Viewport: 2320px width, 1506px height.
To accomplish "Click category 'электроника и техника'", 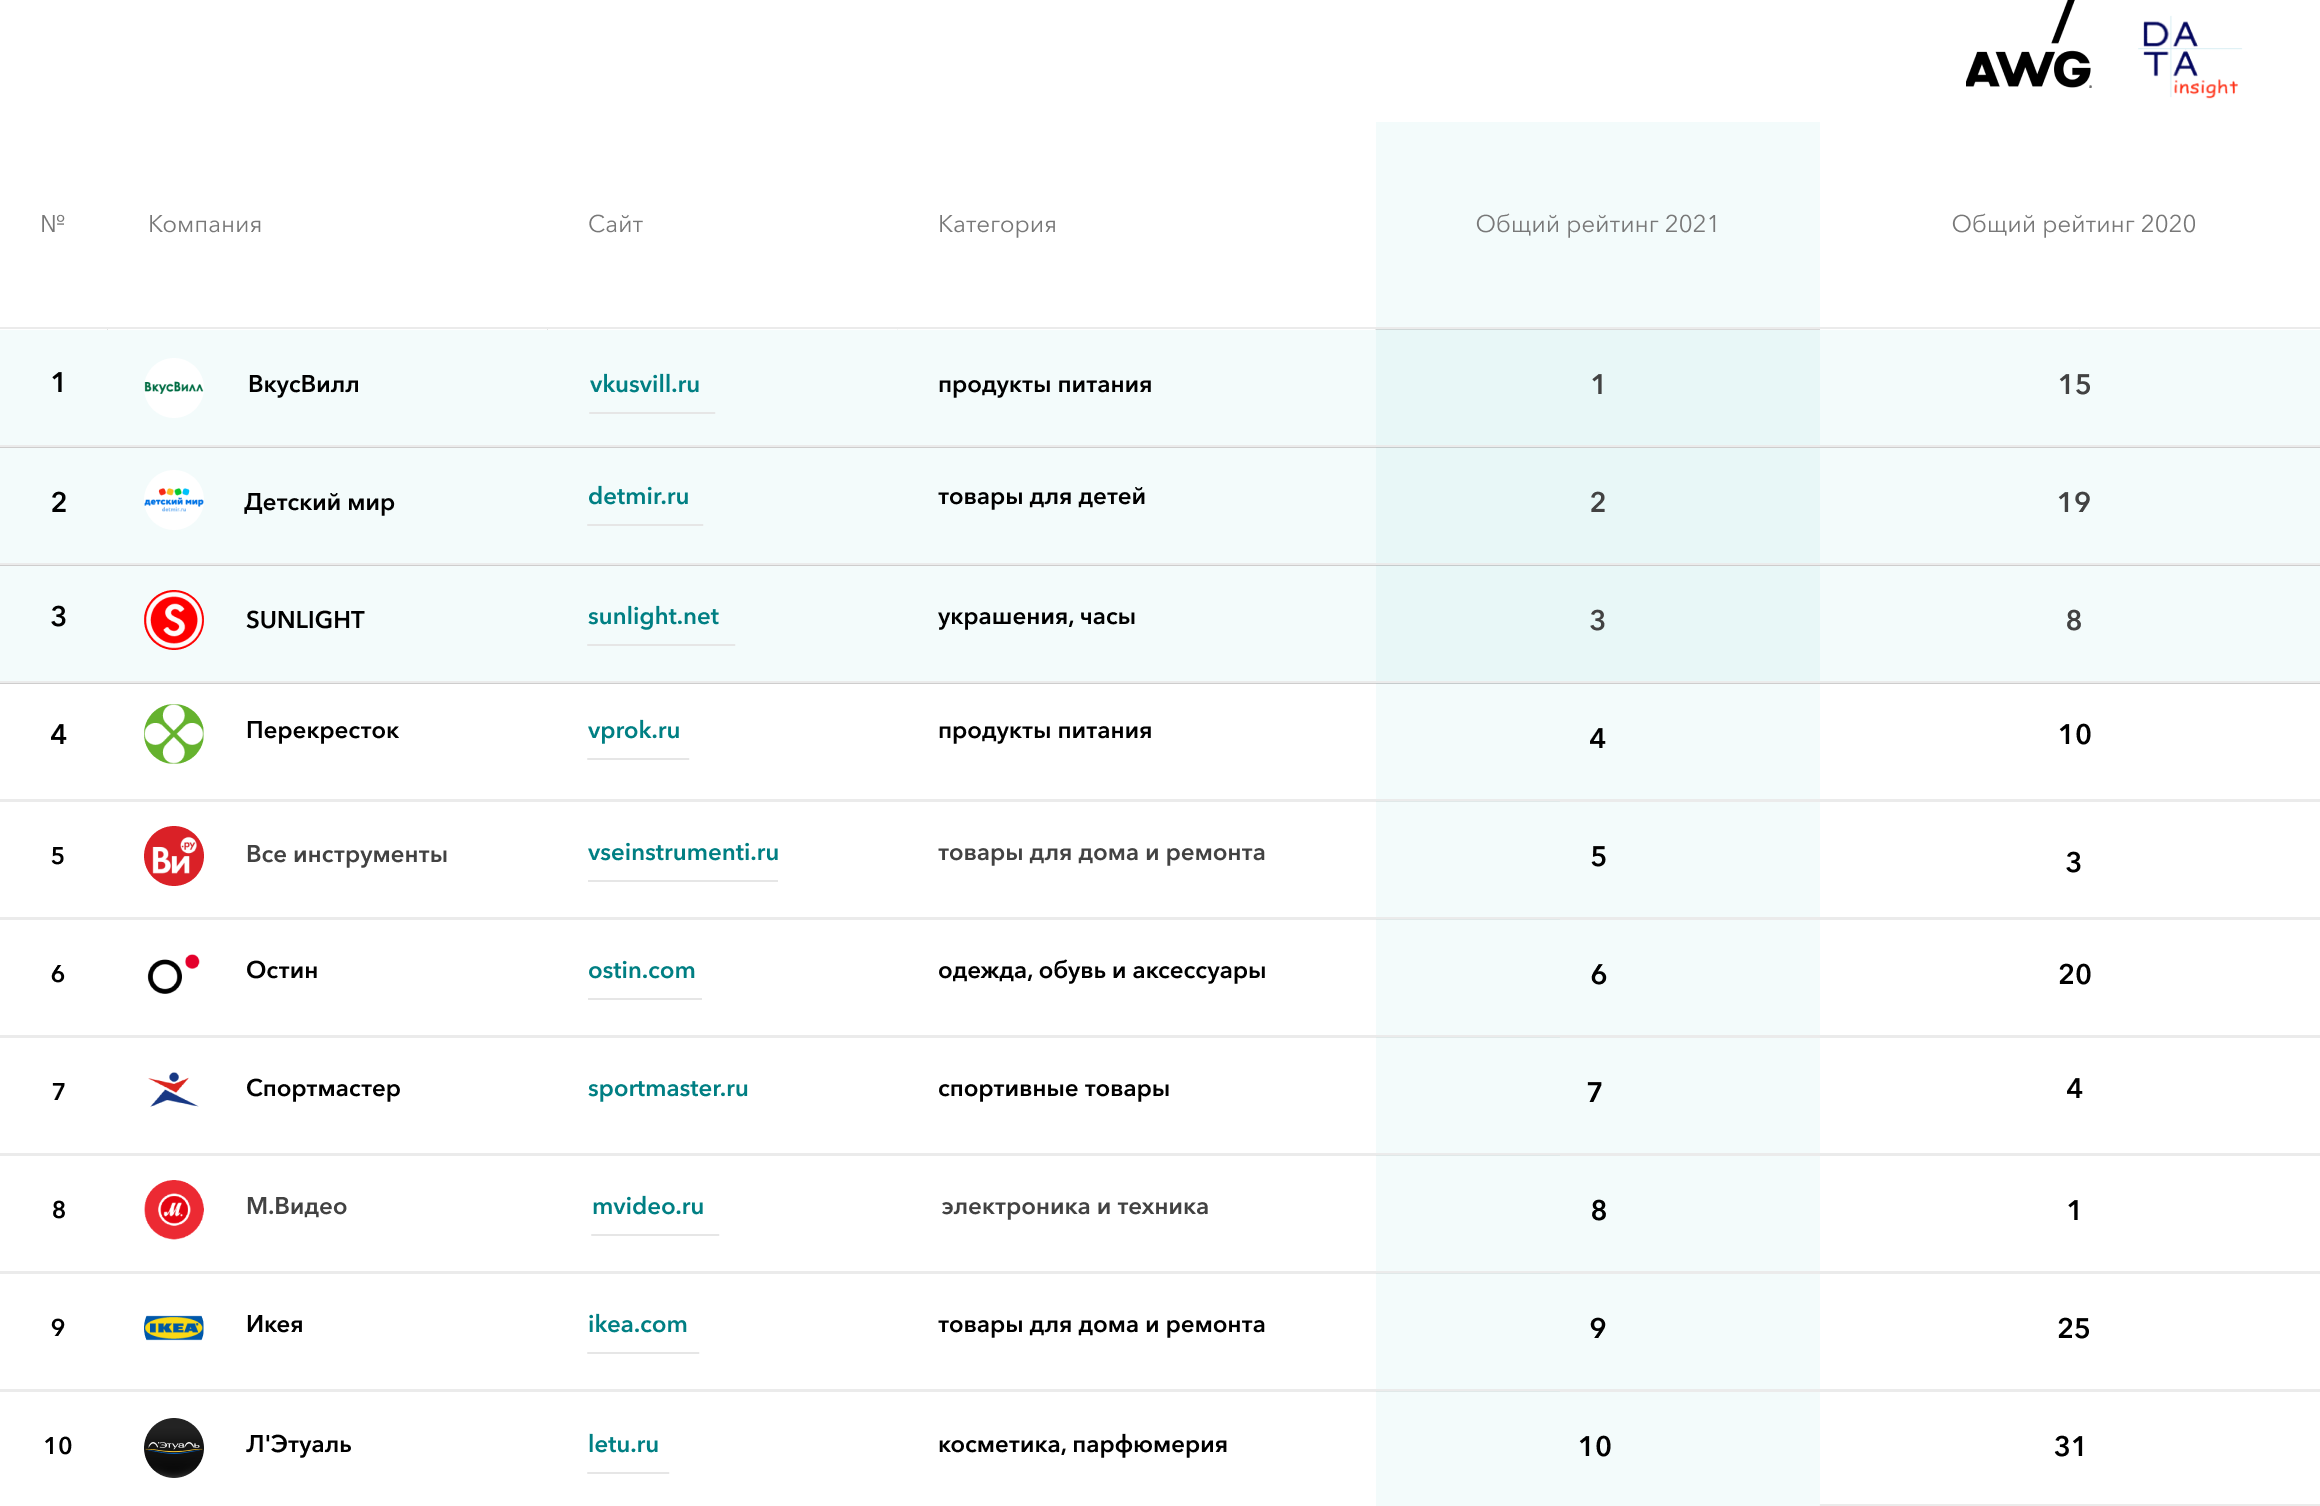I will 1075,1206.
